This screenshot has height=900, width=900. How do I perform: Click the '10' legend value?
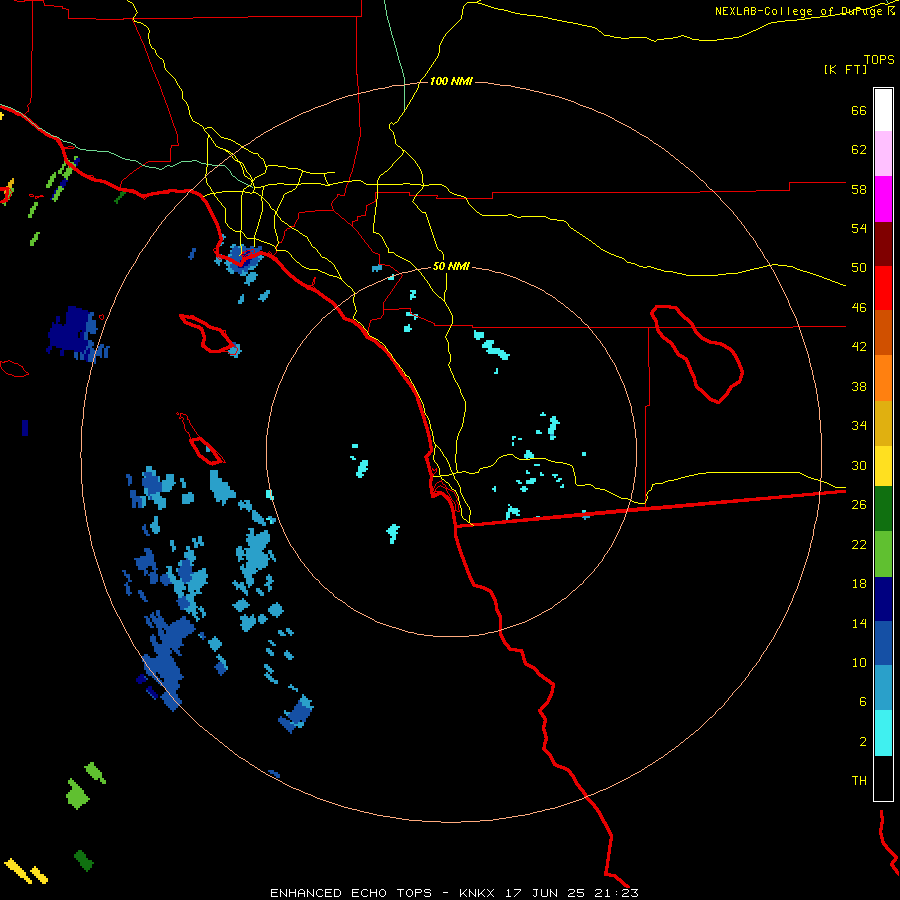859,663
